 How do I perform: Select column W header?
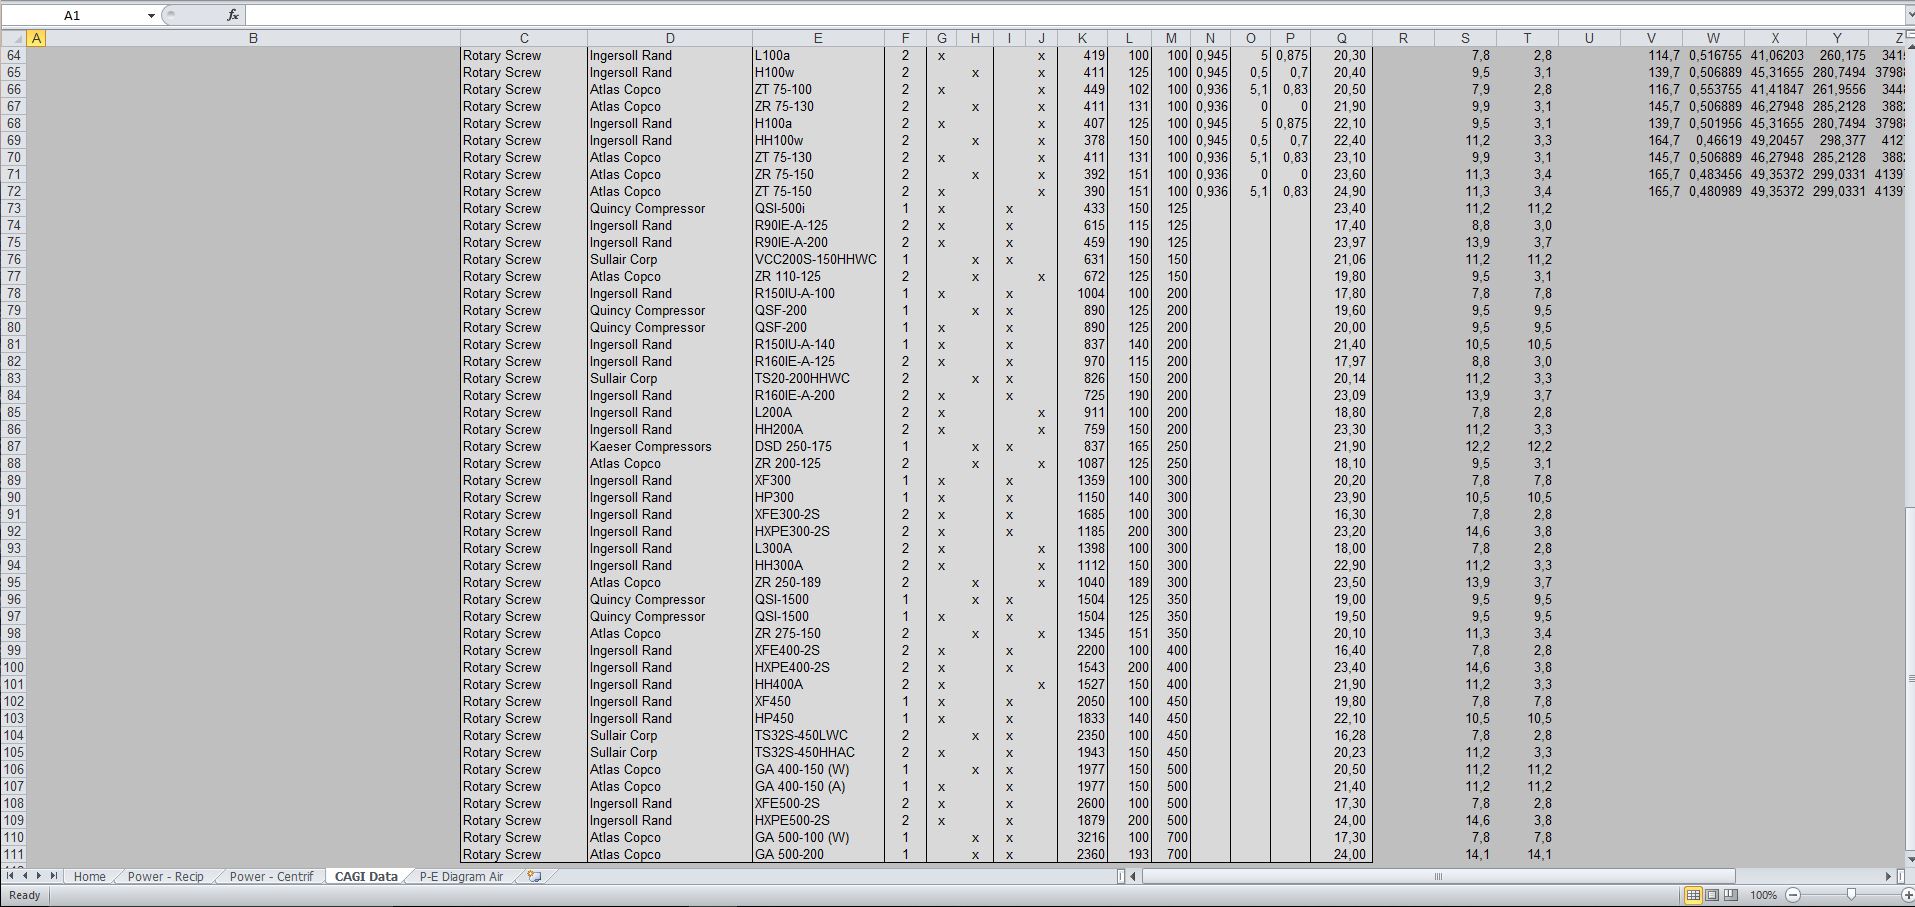pyautogui.click(x=1713, y=38)
